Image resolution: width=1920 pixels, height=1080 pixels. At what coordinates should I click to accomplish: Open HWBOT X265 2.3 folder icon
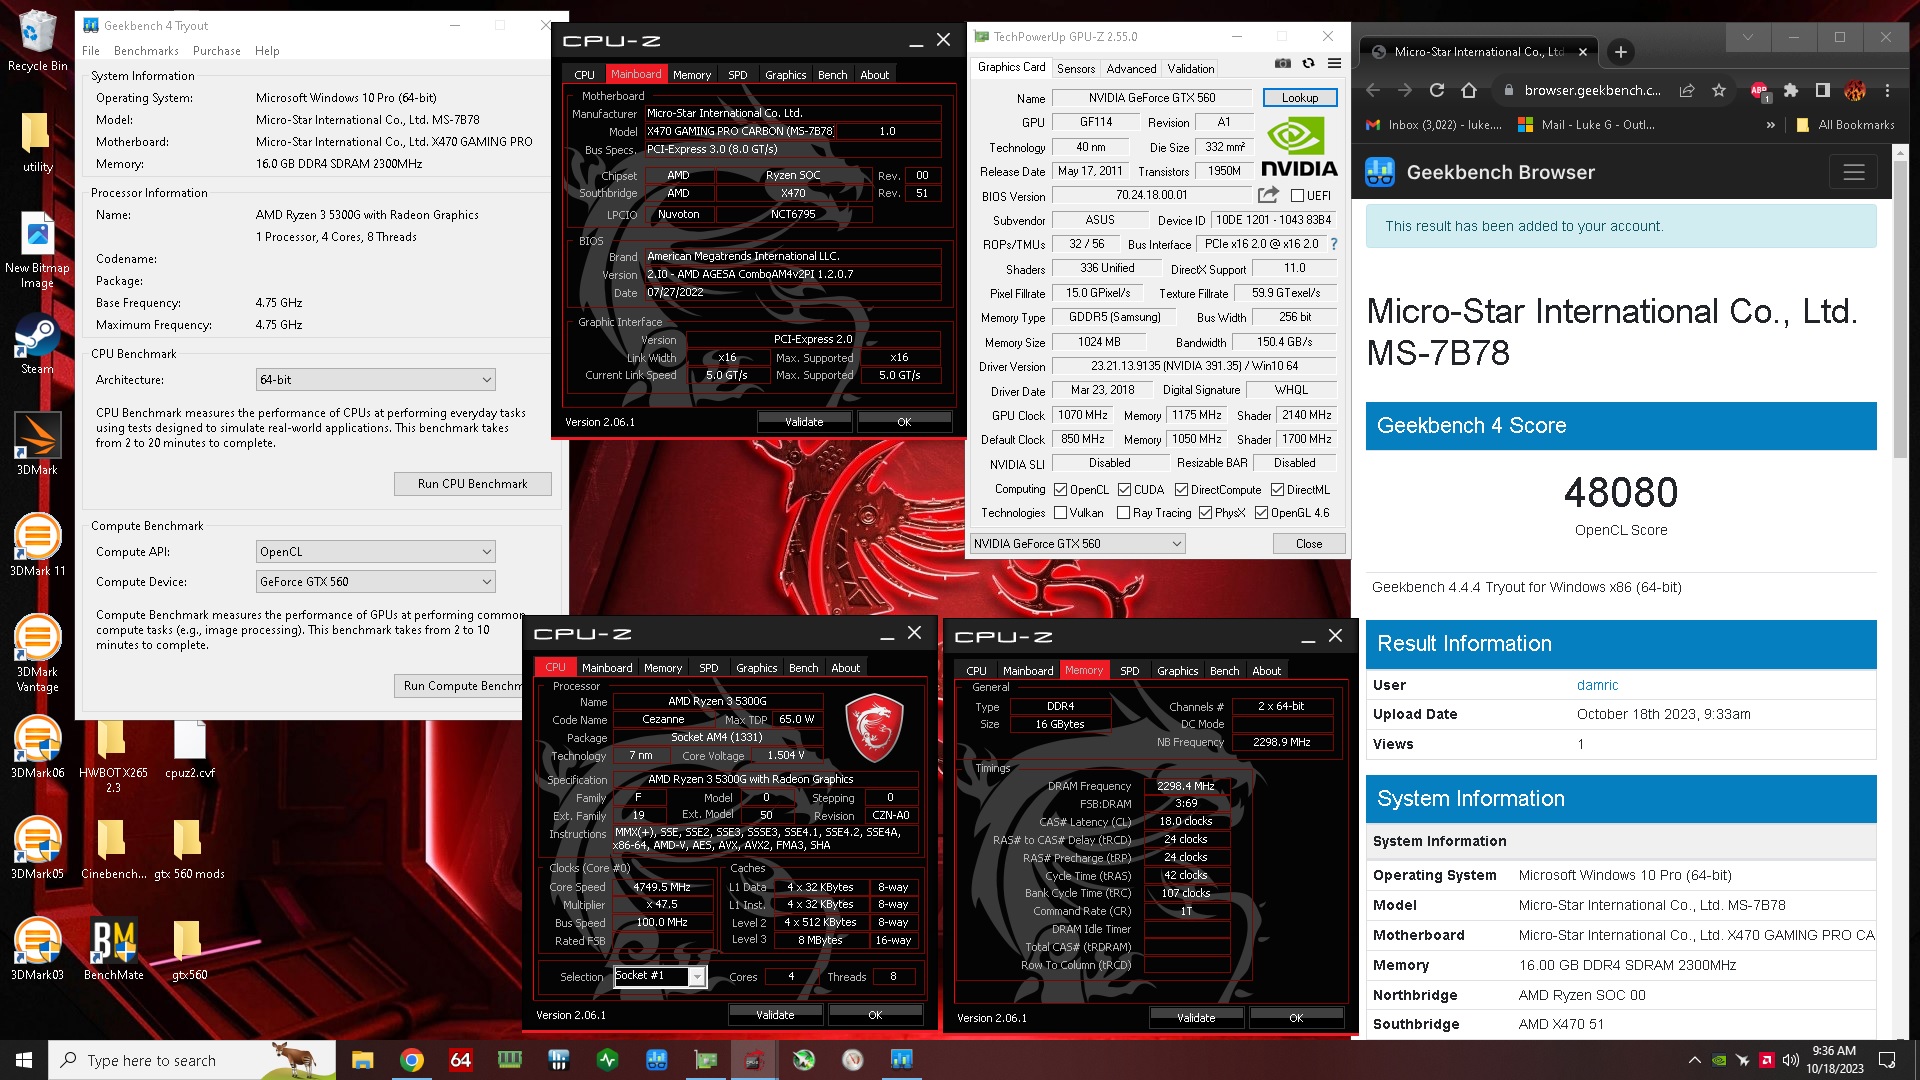[x=113, y=757]
